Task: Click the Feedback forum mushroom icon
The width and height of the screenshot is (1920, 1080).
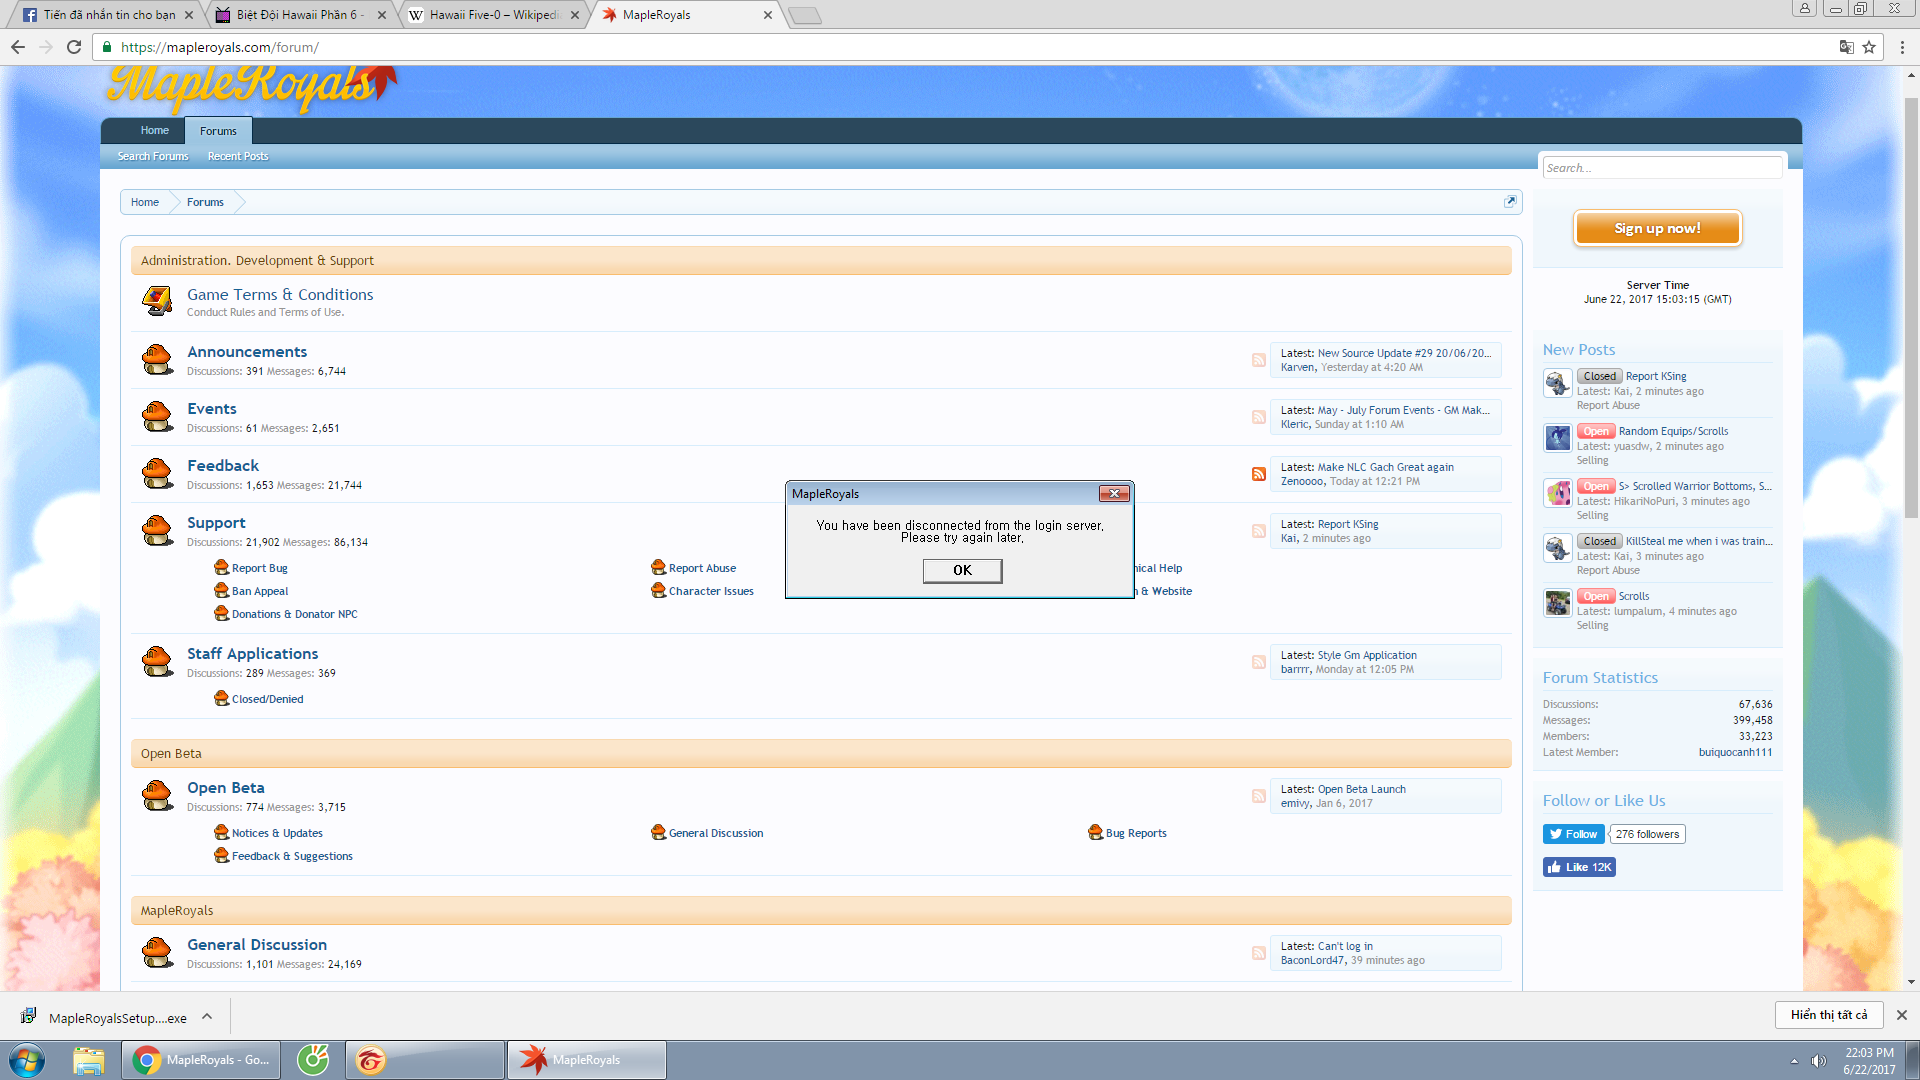Action: 157,473
